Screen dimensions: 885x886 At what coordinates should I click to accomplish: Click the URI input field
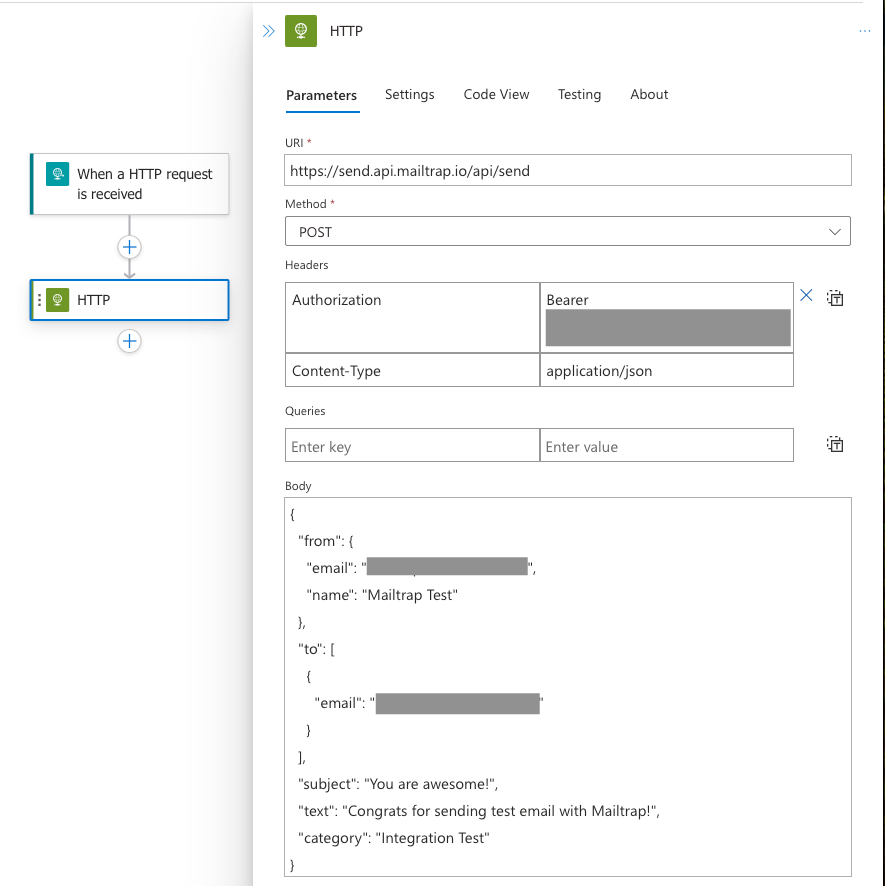click(567, 170)
